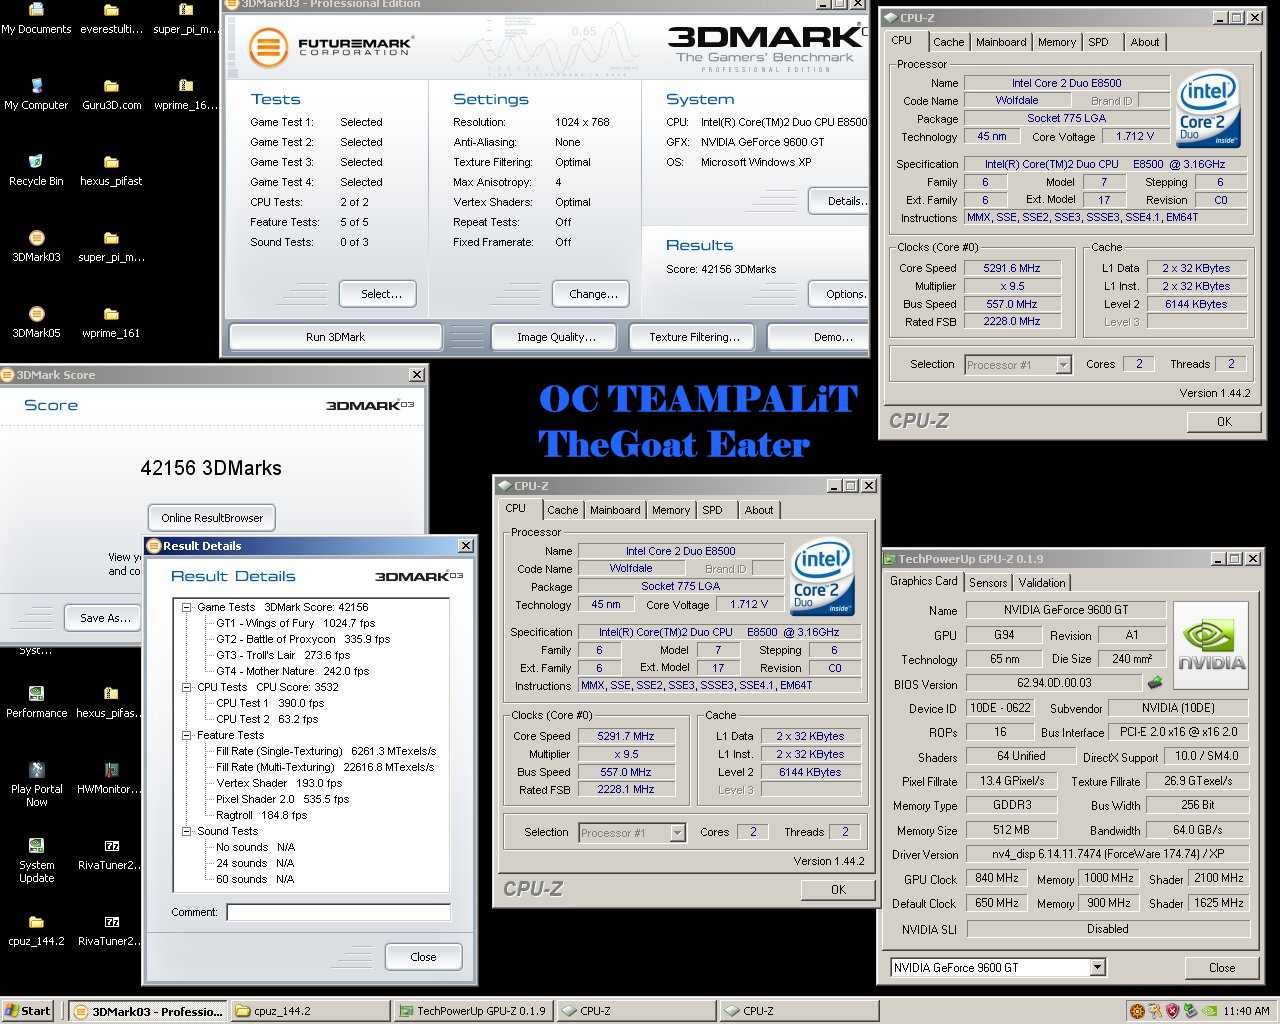Click the orange sun-shaped tray icon
This screenshot has width=1280, height=1024.
tap(1137, 1011)
